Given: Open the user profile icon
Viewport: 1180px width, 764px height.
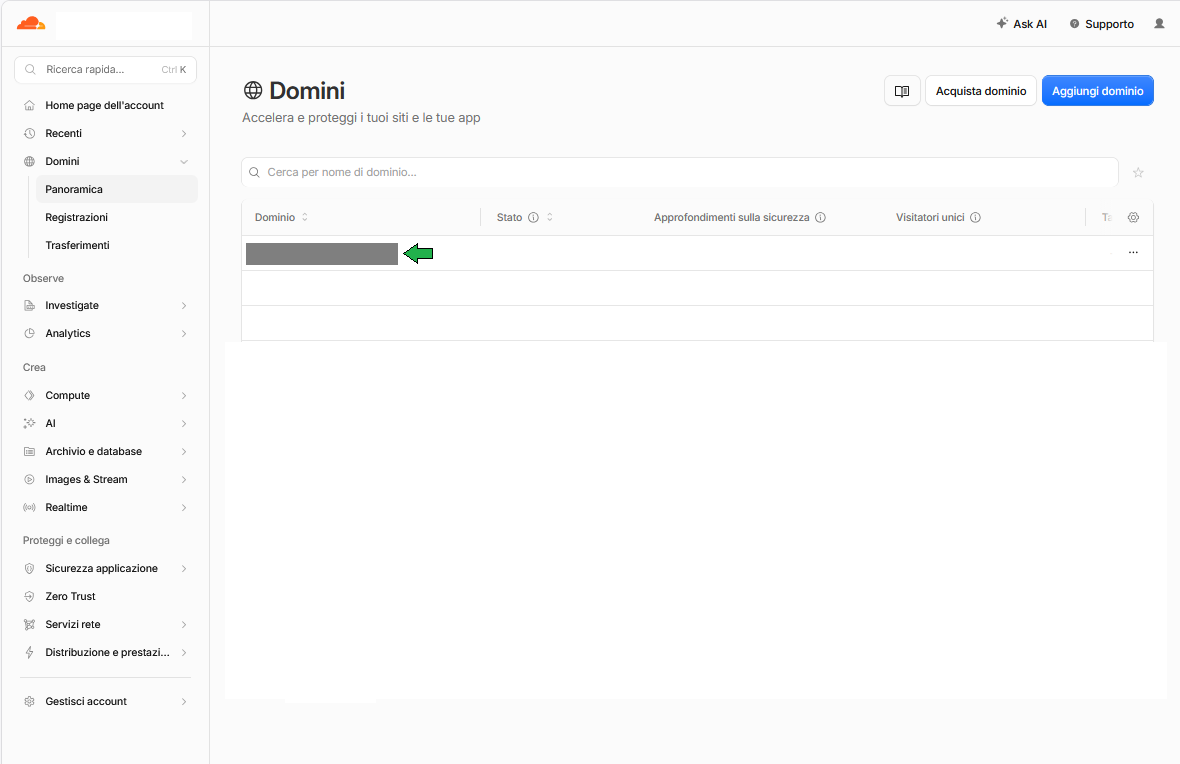Looking at the screenshot, I should (x=1159, y=24).
